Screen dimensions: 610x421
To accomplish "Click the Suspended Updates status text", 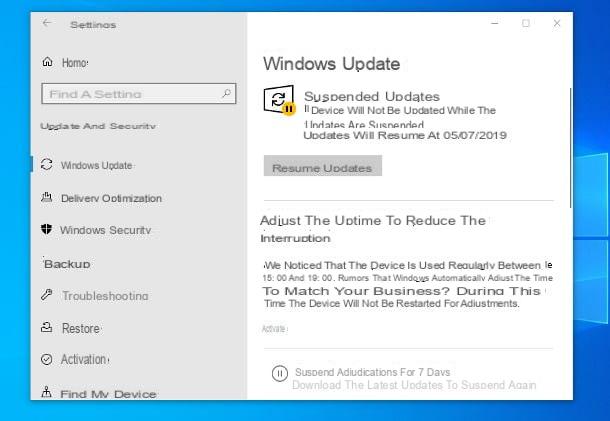I will (x=372, y=96).
